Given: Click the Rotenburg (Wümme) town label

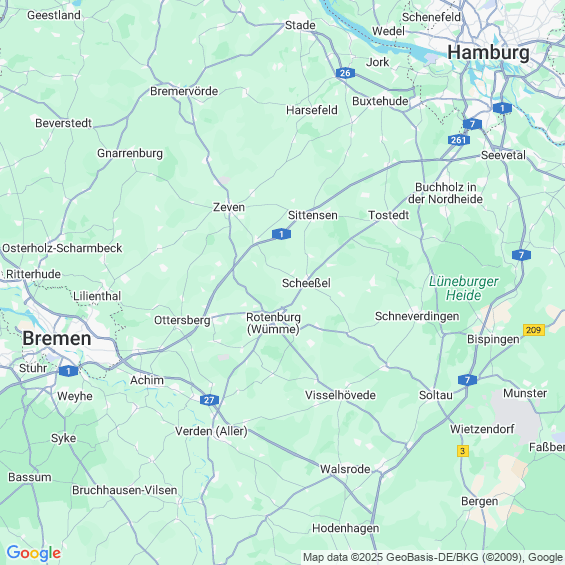Looking at the screenshot, I should [x=273, y=323].
